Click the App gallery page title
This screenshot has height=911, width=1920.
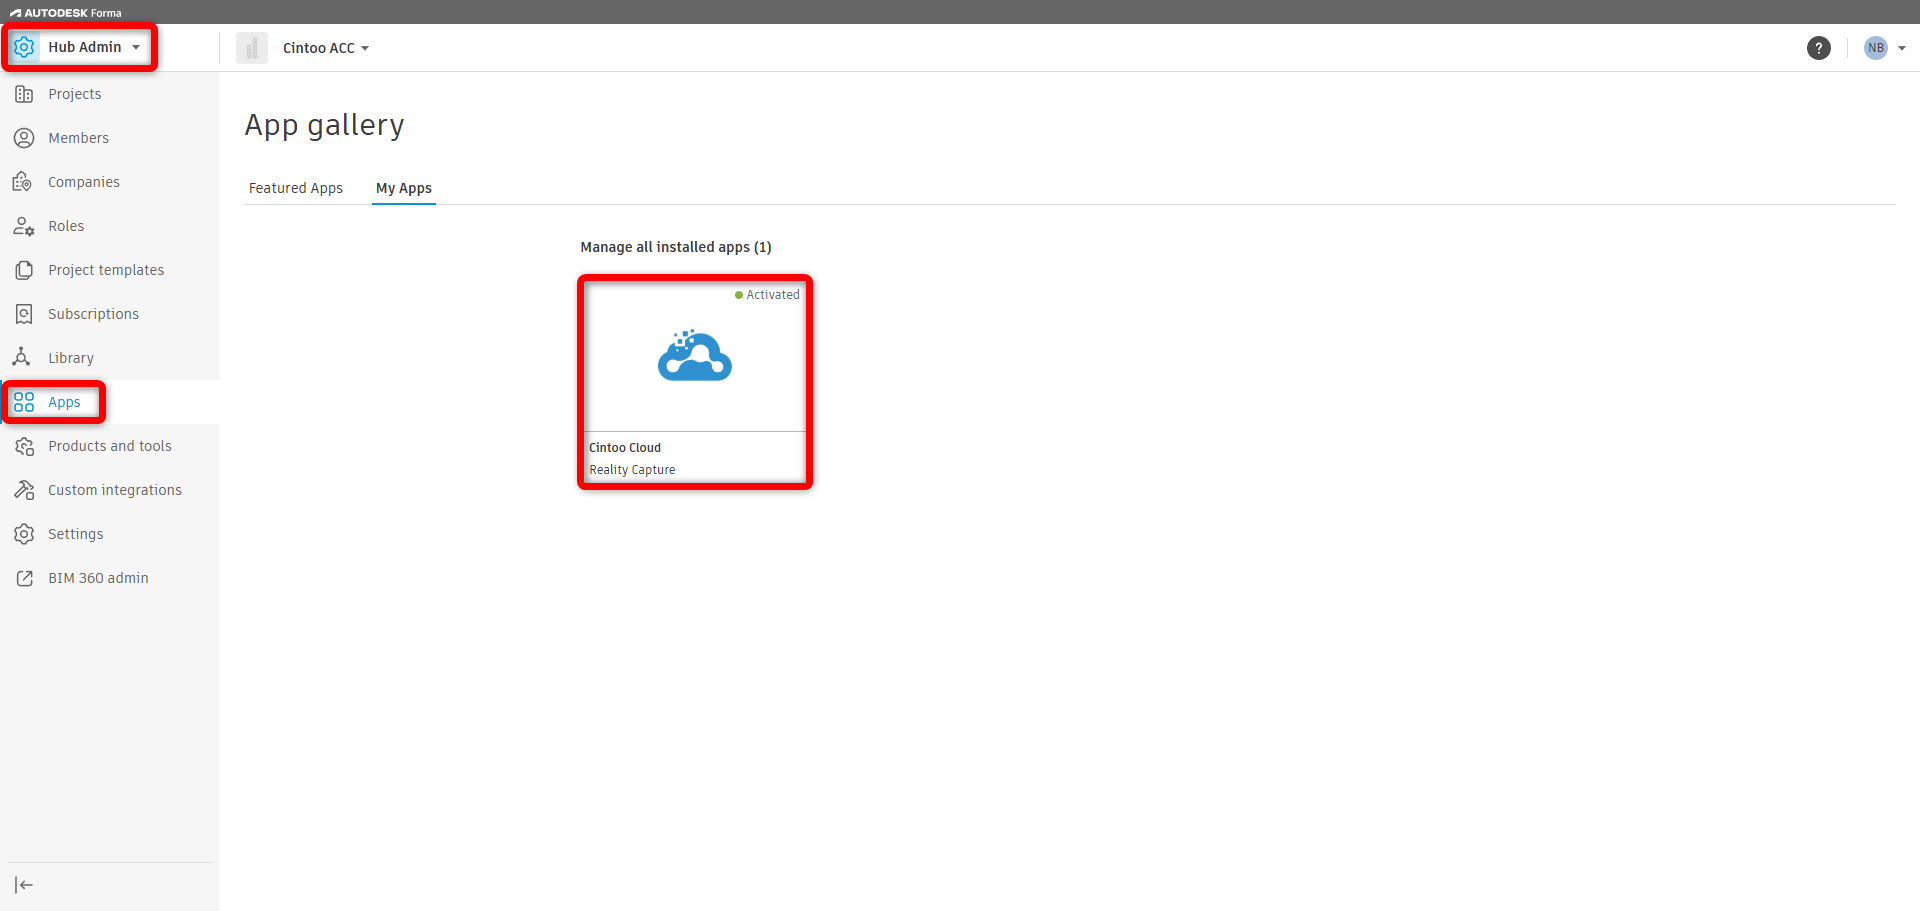coord(325,126)
